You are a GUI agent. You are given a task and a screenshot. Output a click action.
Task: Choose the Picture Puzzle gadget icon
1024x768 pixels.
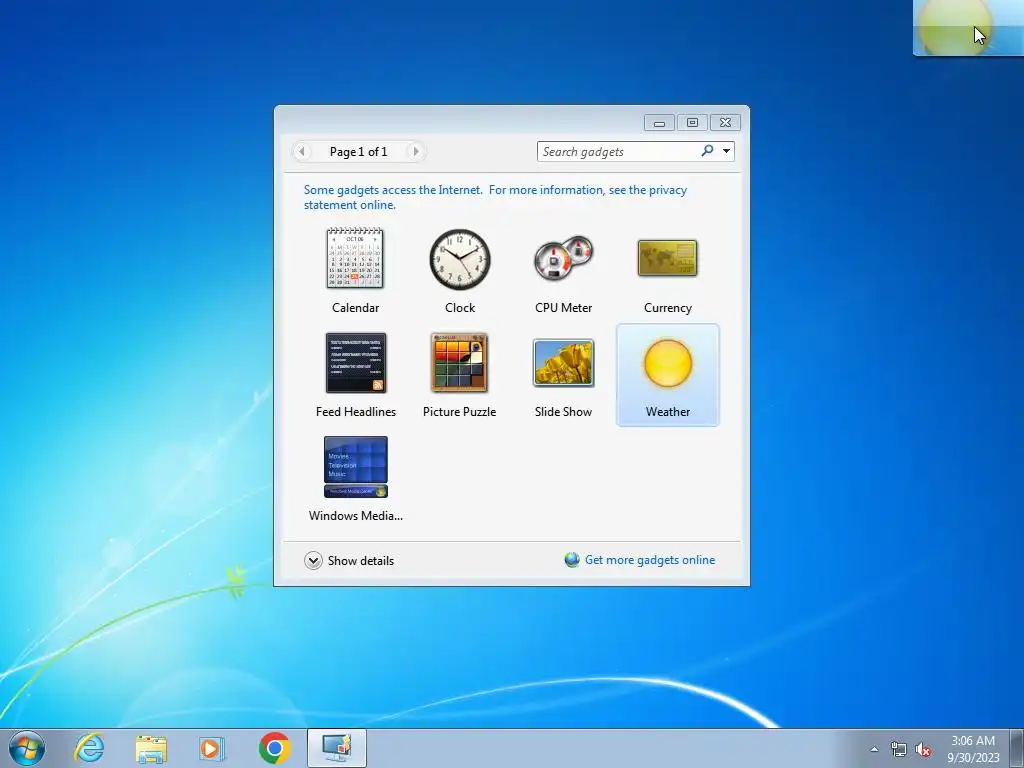click(459, 362)
